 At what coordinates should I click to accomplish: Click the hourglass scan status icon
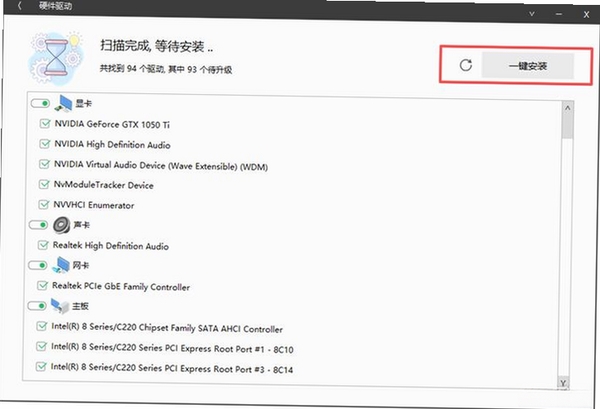[55, 57]
